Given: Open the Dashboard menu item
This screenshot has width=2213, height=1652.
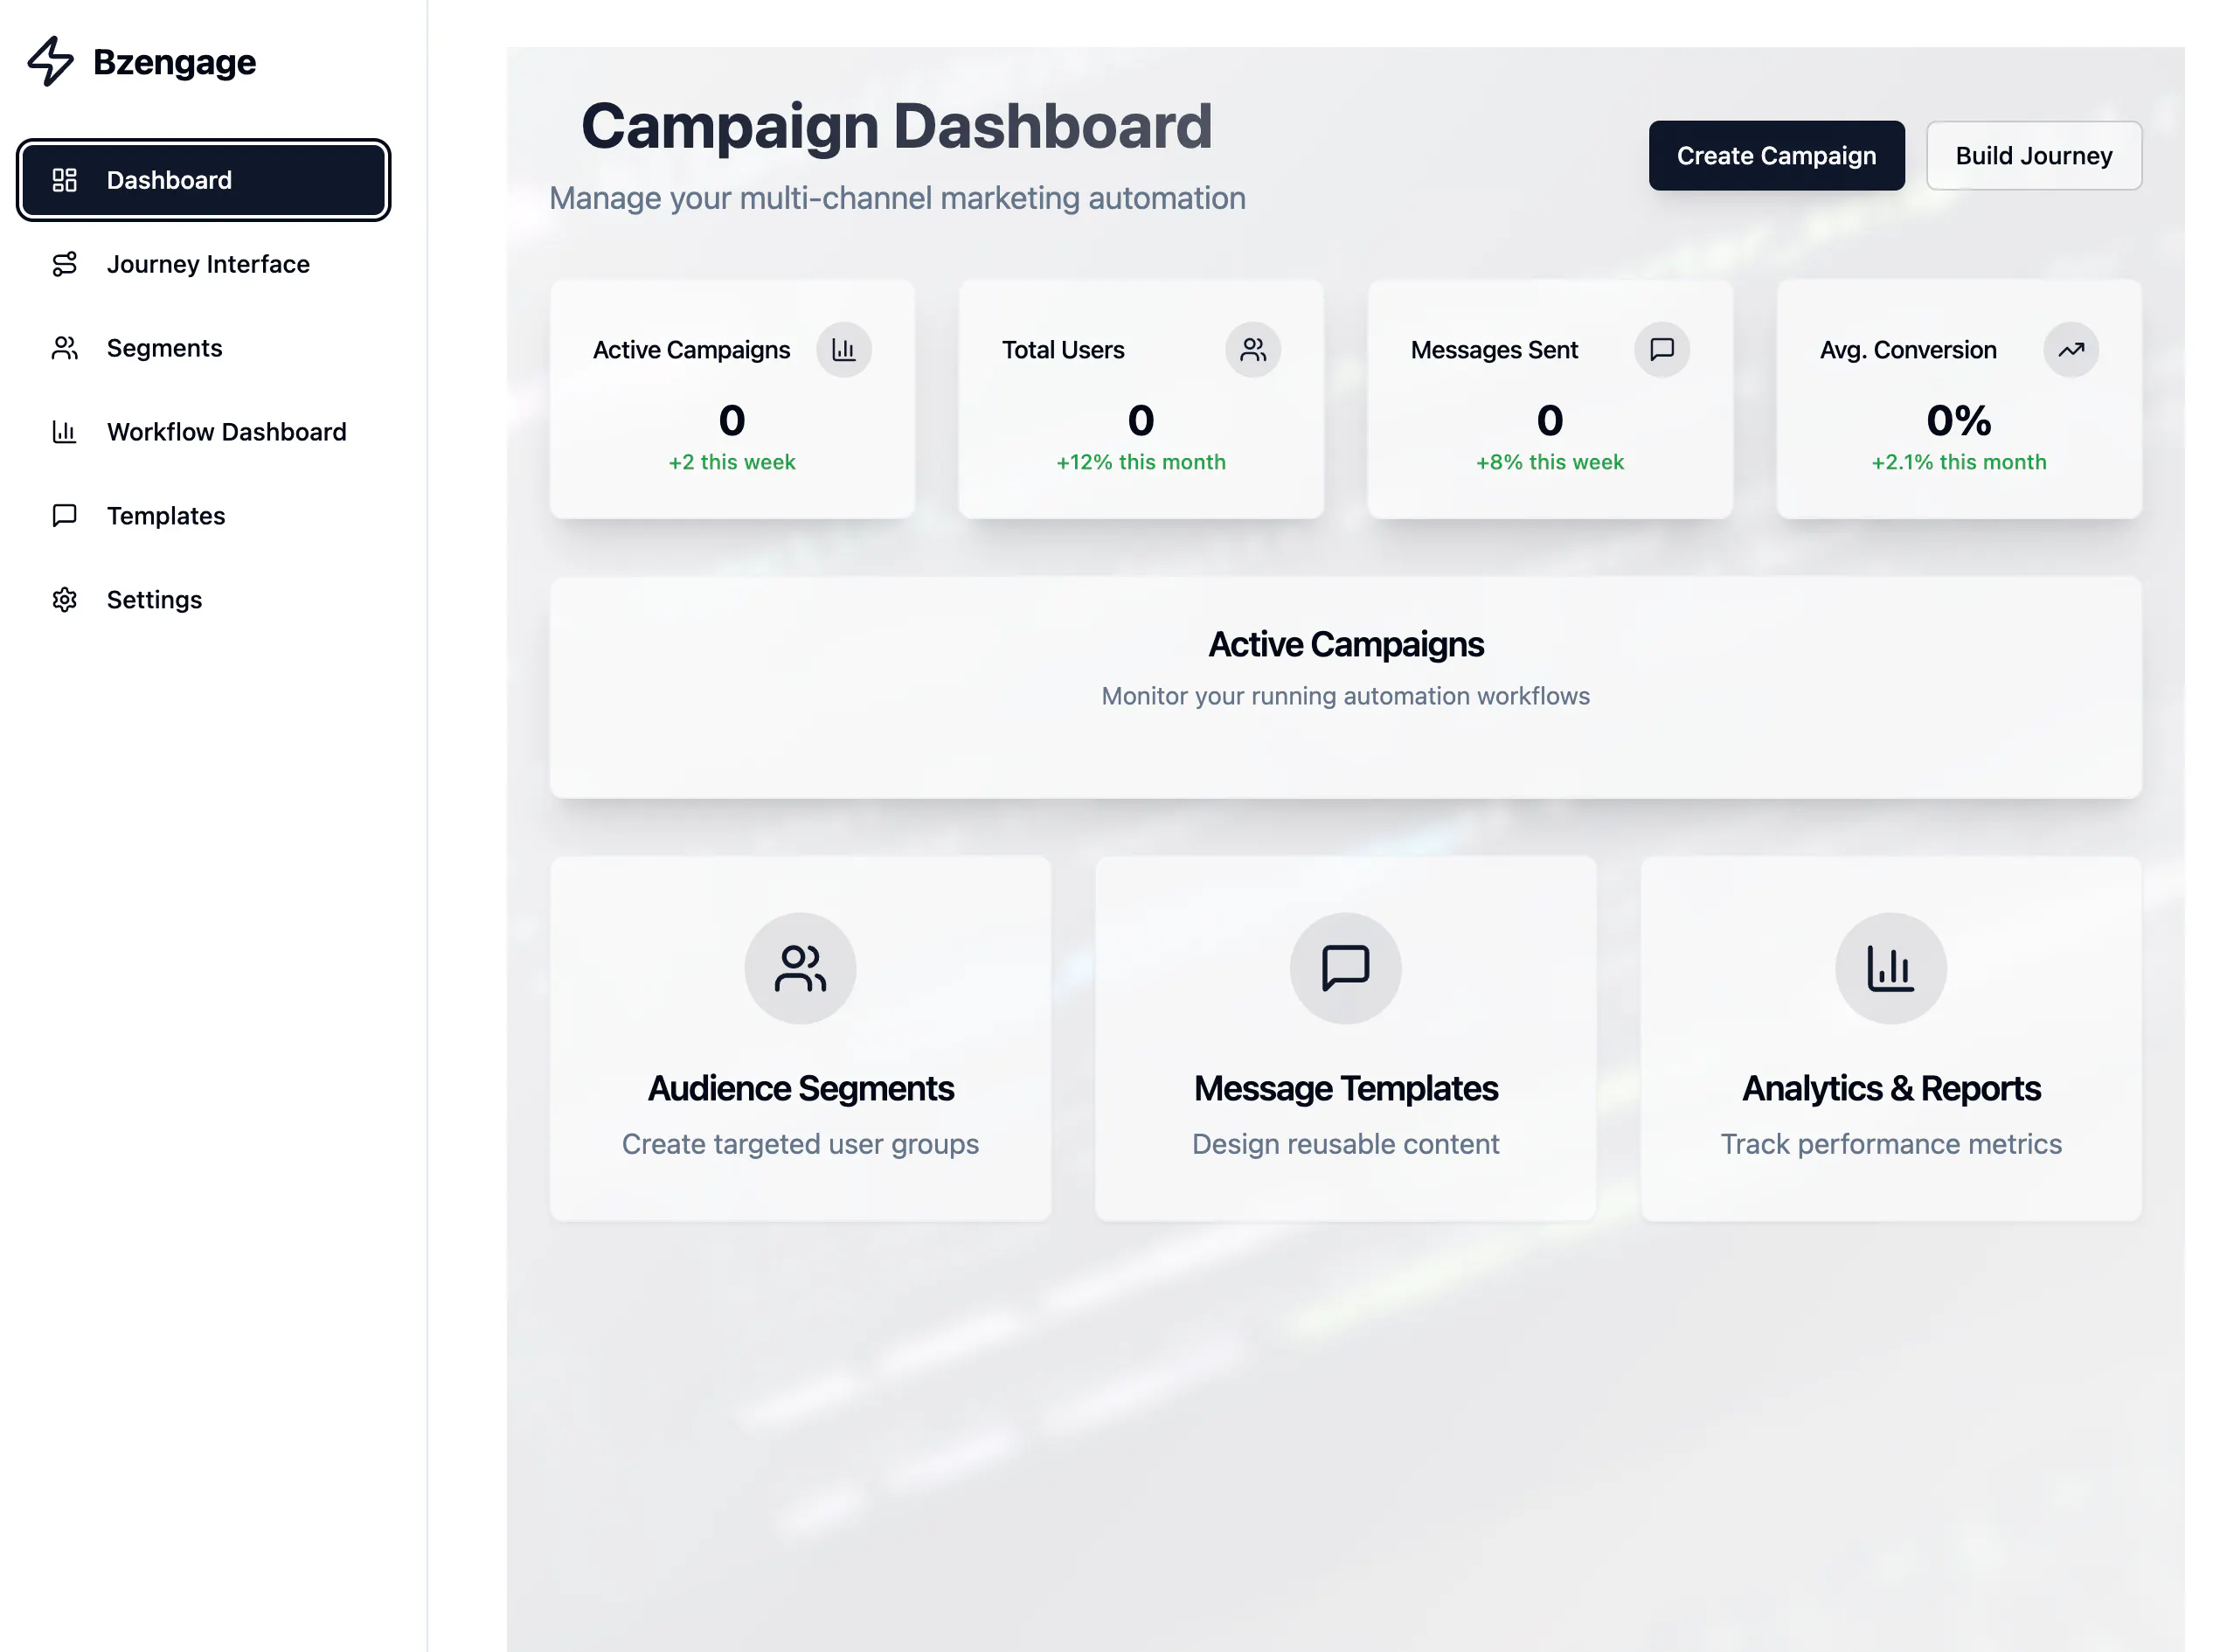Looking at the screenshot, I should click(x=203, y=180).
